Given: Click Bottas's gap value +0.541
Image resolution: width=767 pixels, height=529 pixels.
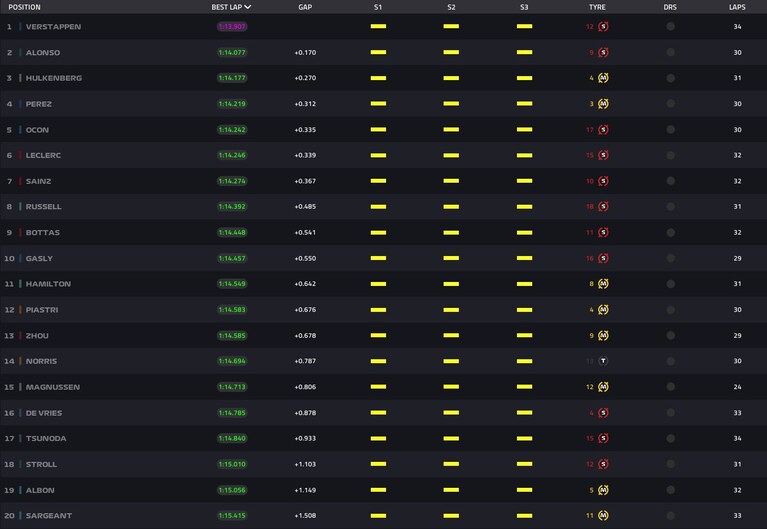Looking at the screenshot, I should 305,232.
